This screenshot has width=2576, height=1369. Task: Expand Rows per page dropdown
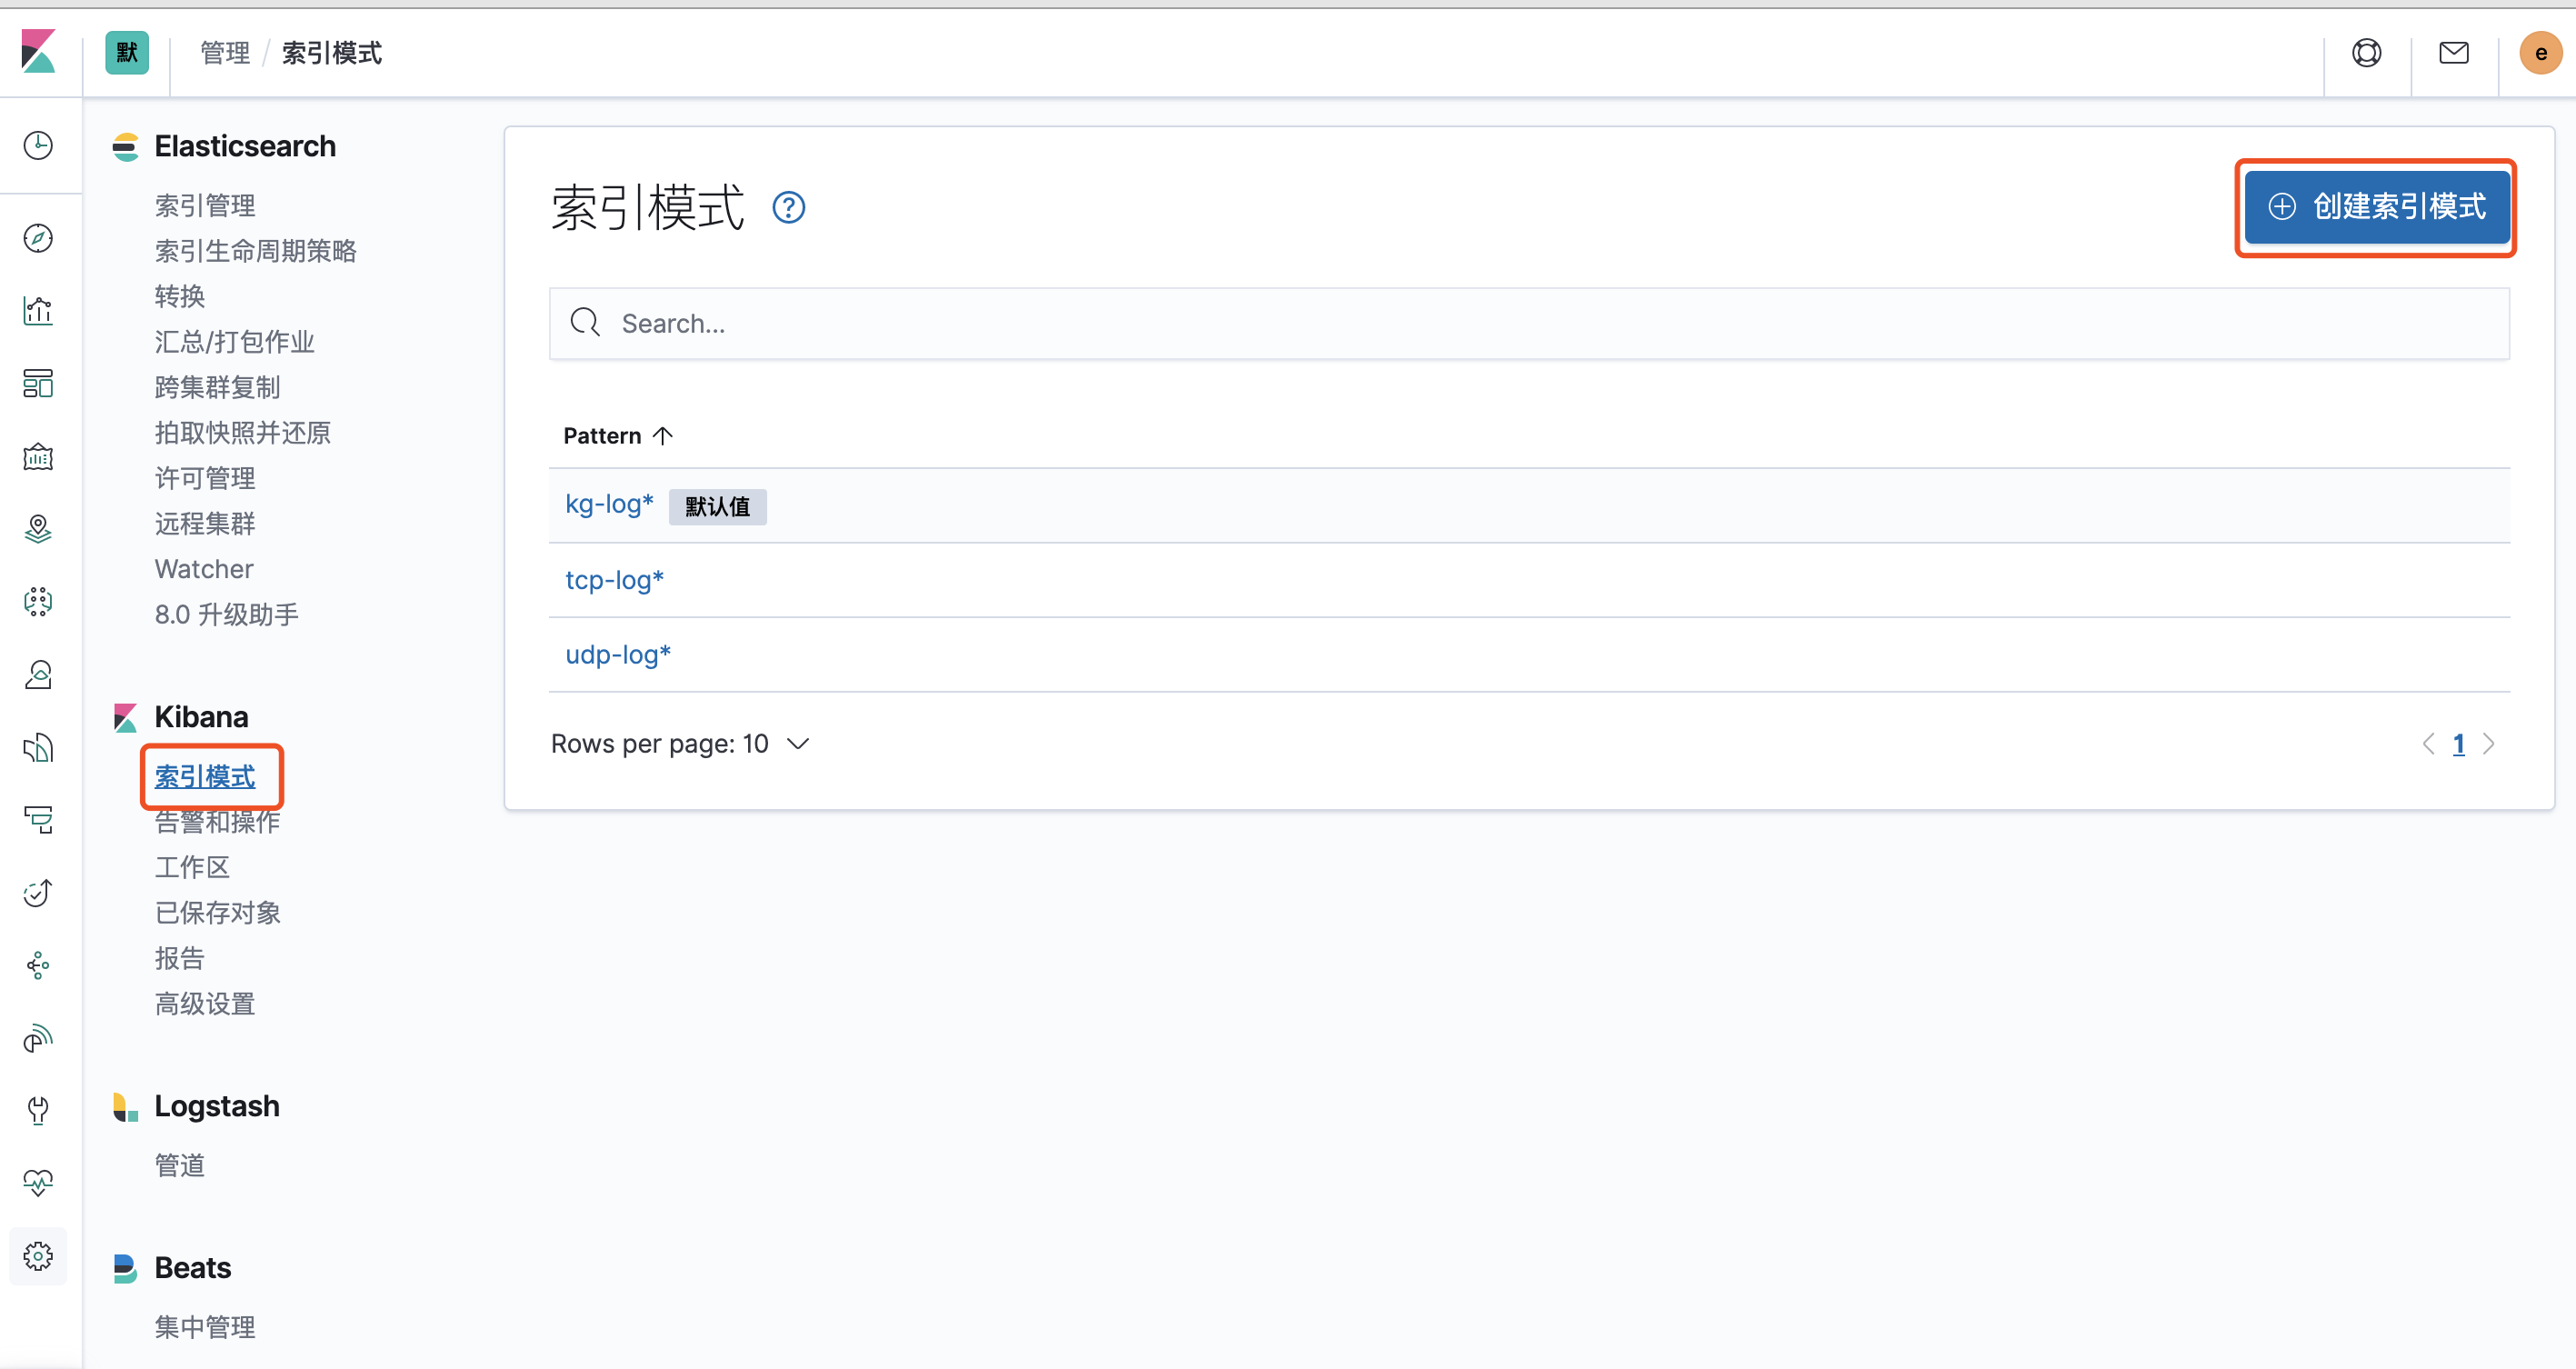[680, 744]
